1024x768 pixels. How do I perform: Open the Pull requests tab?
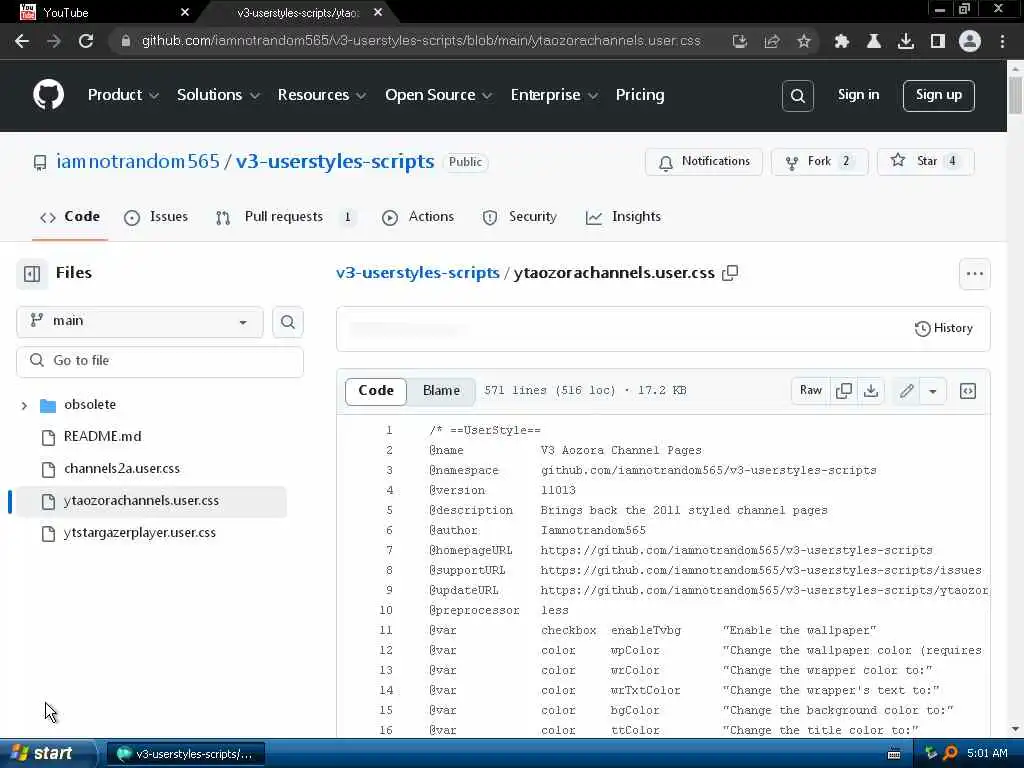(x=287, y=217)
